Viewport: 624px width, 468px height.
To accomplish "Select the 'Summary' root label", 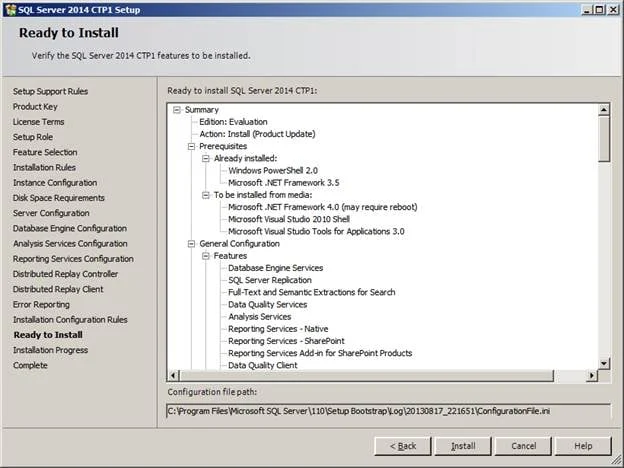I will 202,110.
